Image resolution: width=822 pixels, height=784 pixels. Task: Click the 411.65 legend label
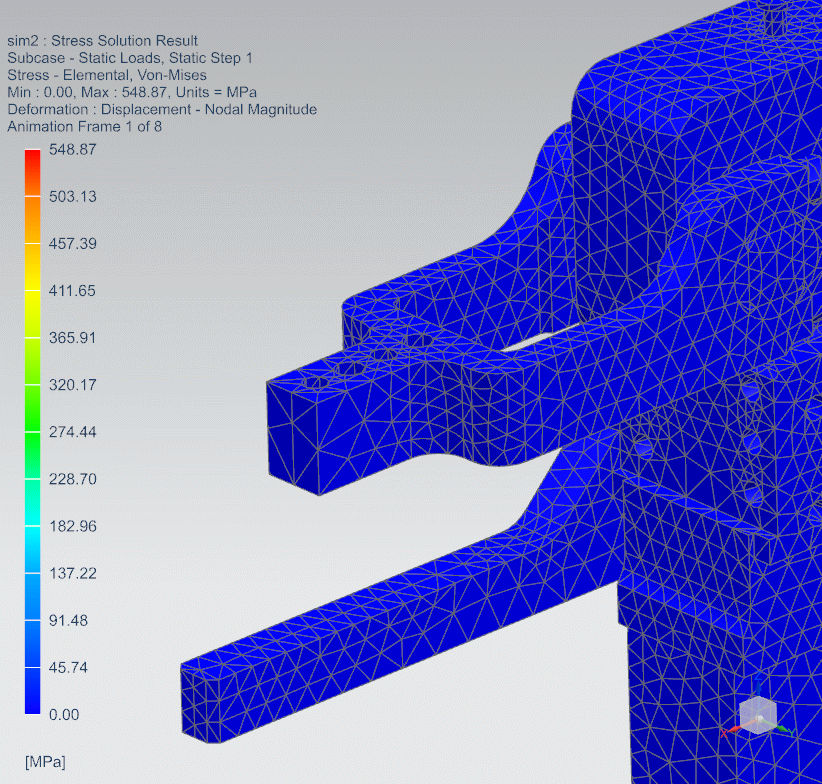coord(73,291)
